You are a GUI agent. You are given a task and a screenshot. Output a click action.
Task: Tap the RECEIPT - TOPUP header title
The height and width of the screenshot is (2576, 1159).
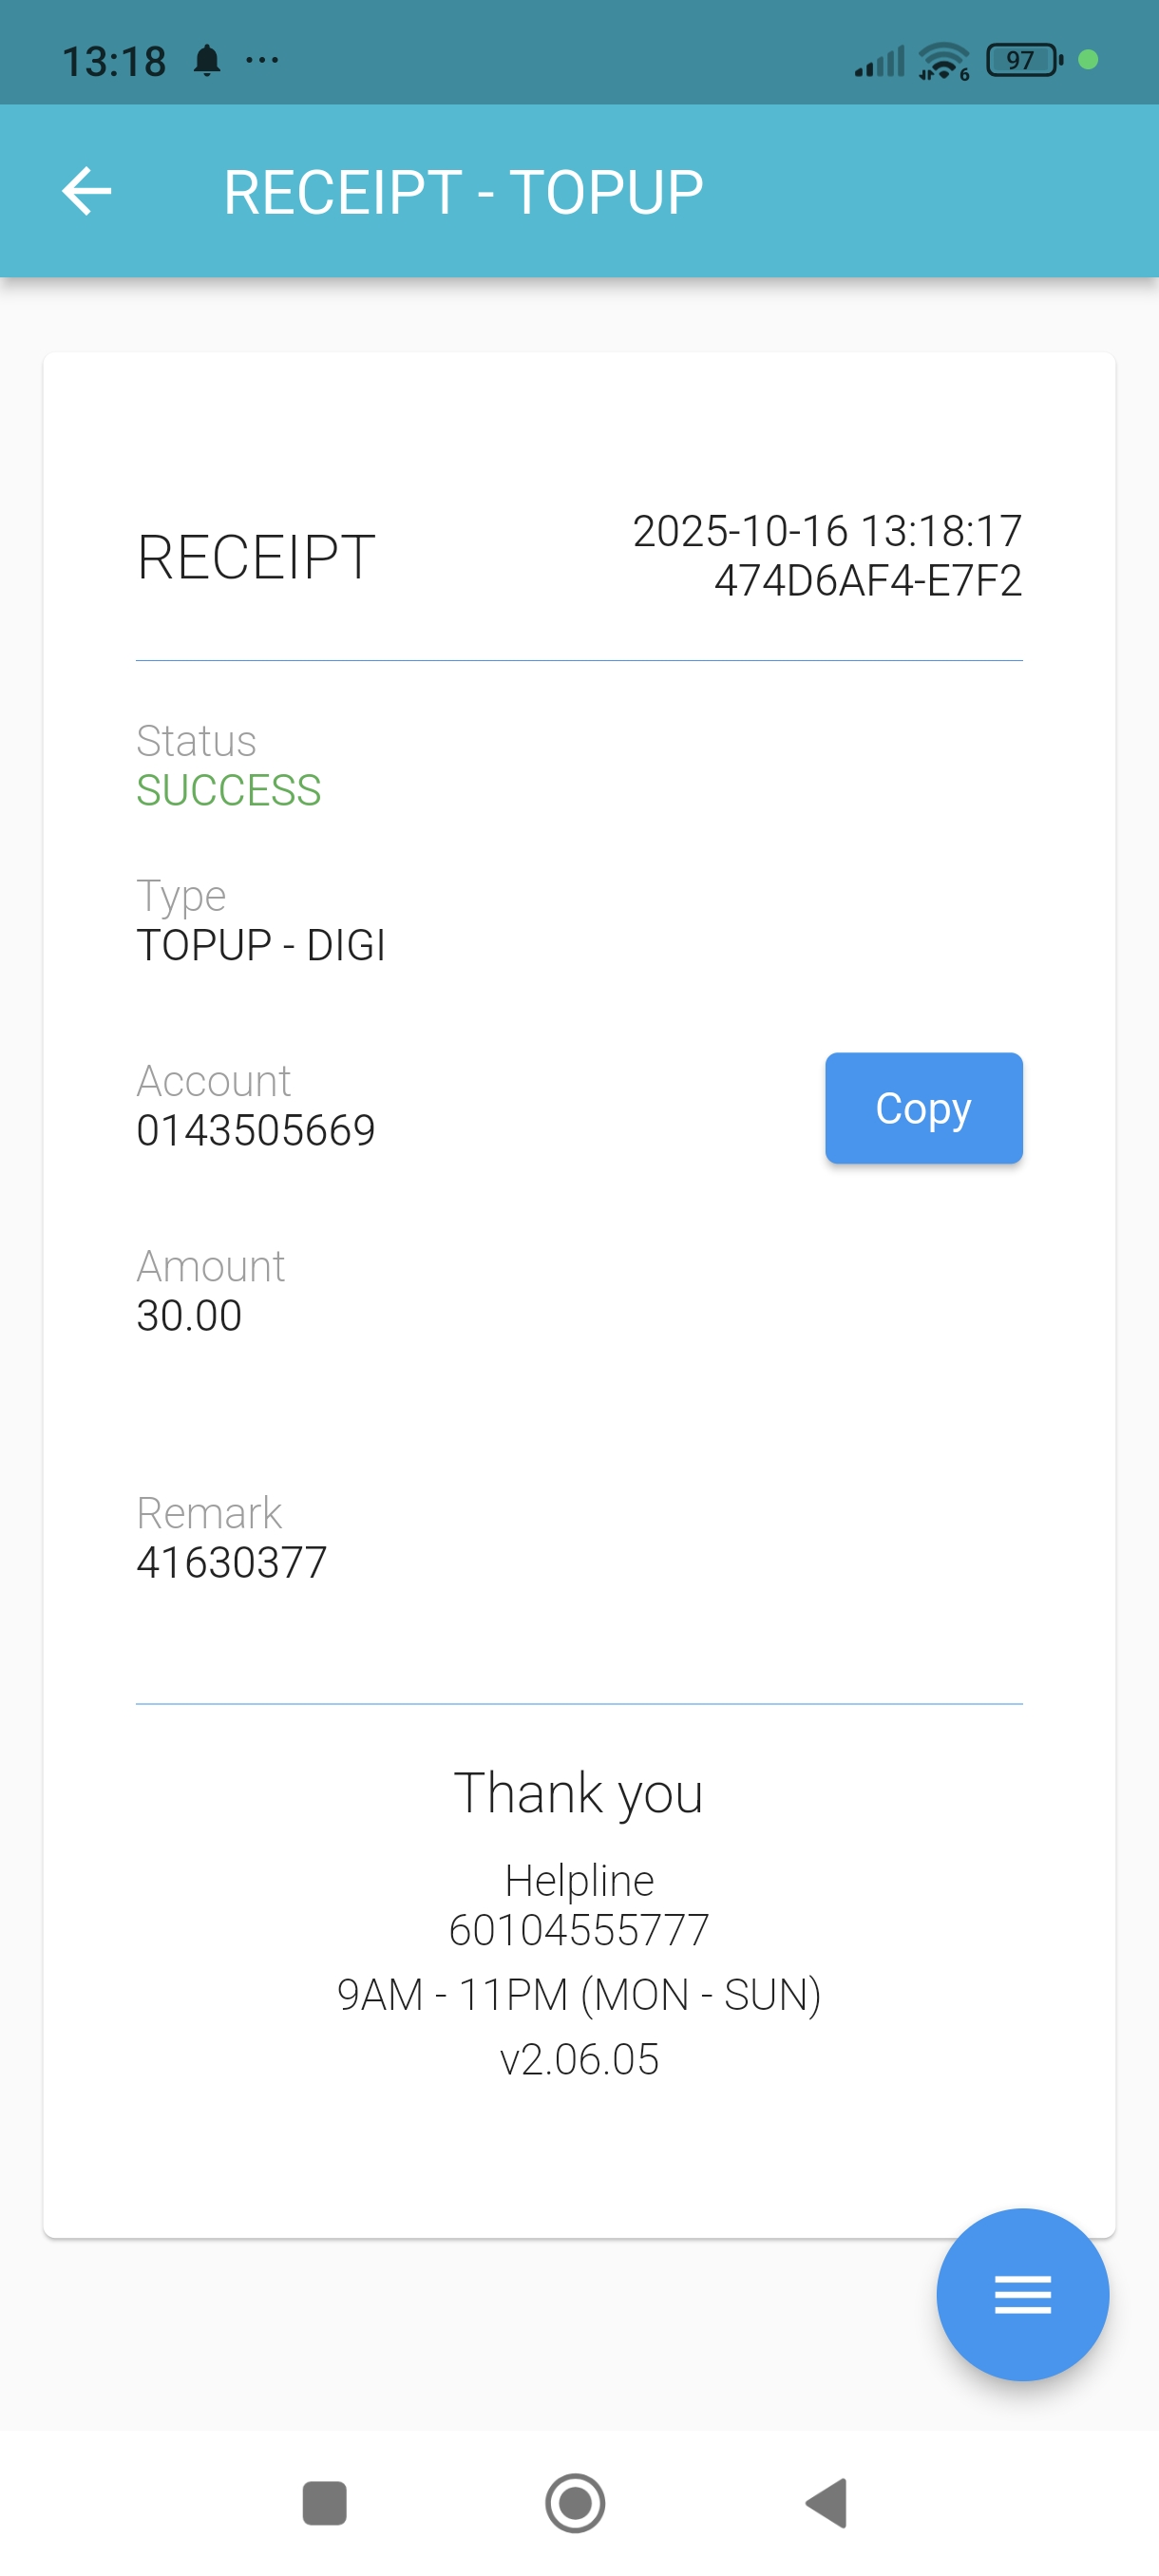[x=463, y=192]
